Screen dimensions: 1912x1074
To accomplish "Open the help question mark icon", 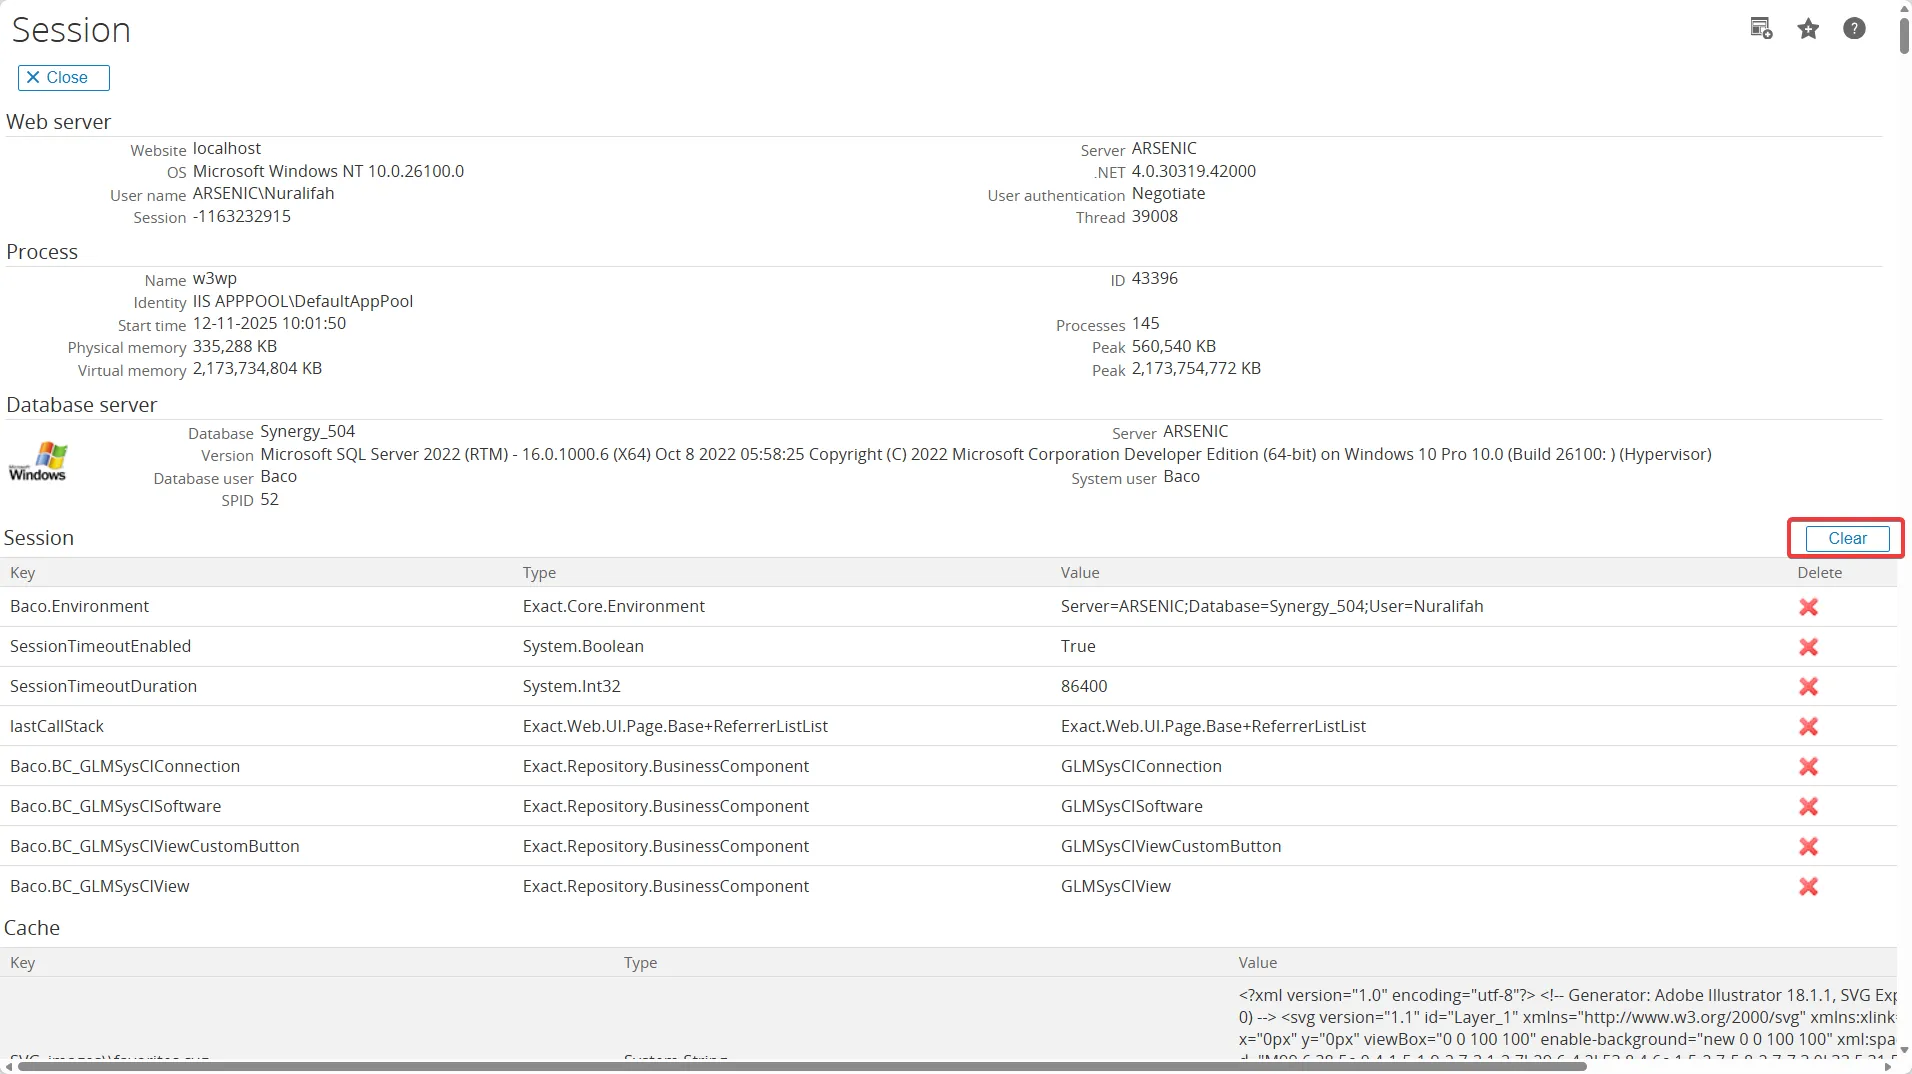I will point(1854,29).
